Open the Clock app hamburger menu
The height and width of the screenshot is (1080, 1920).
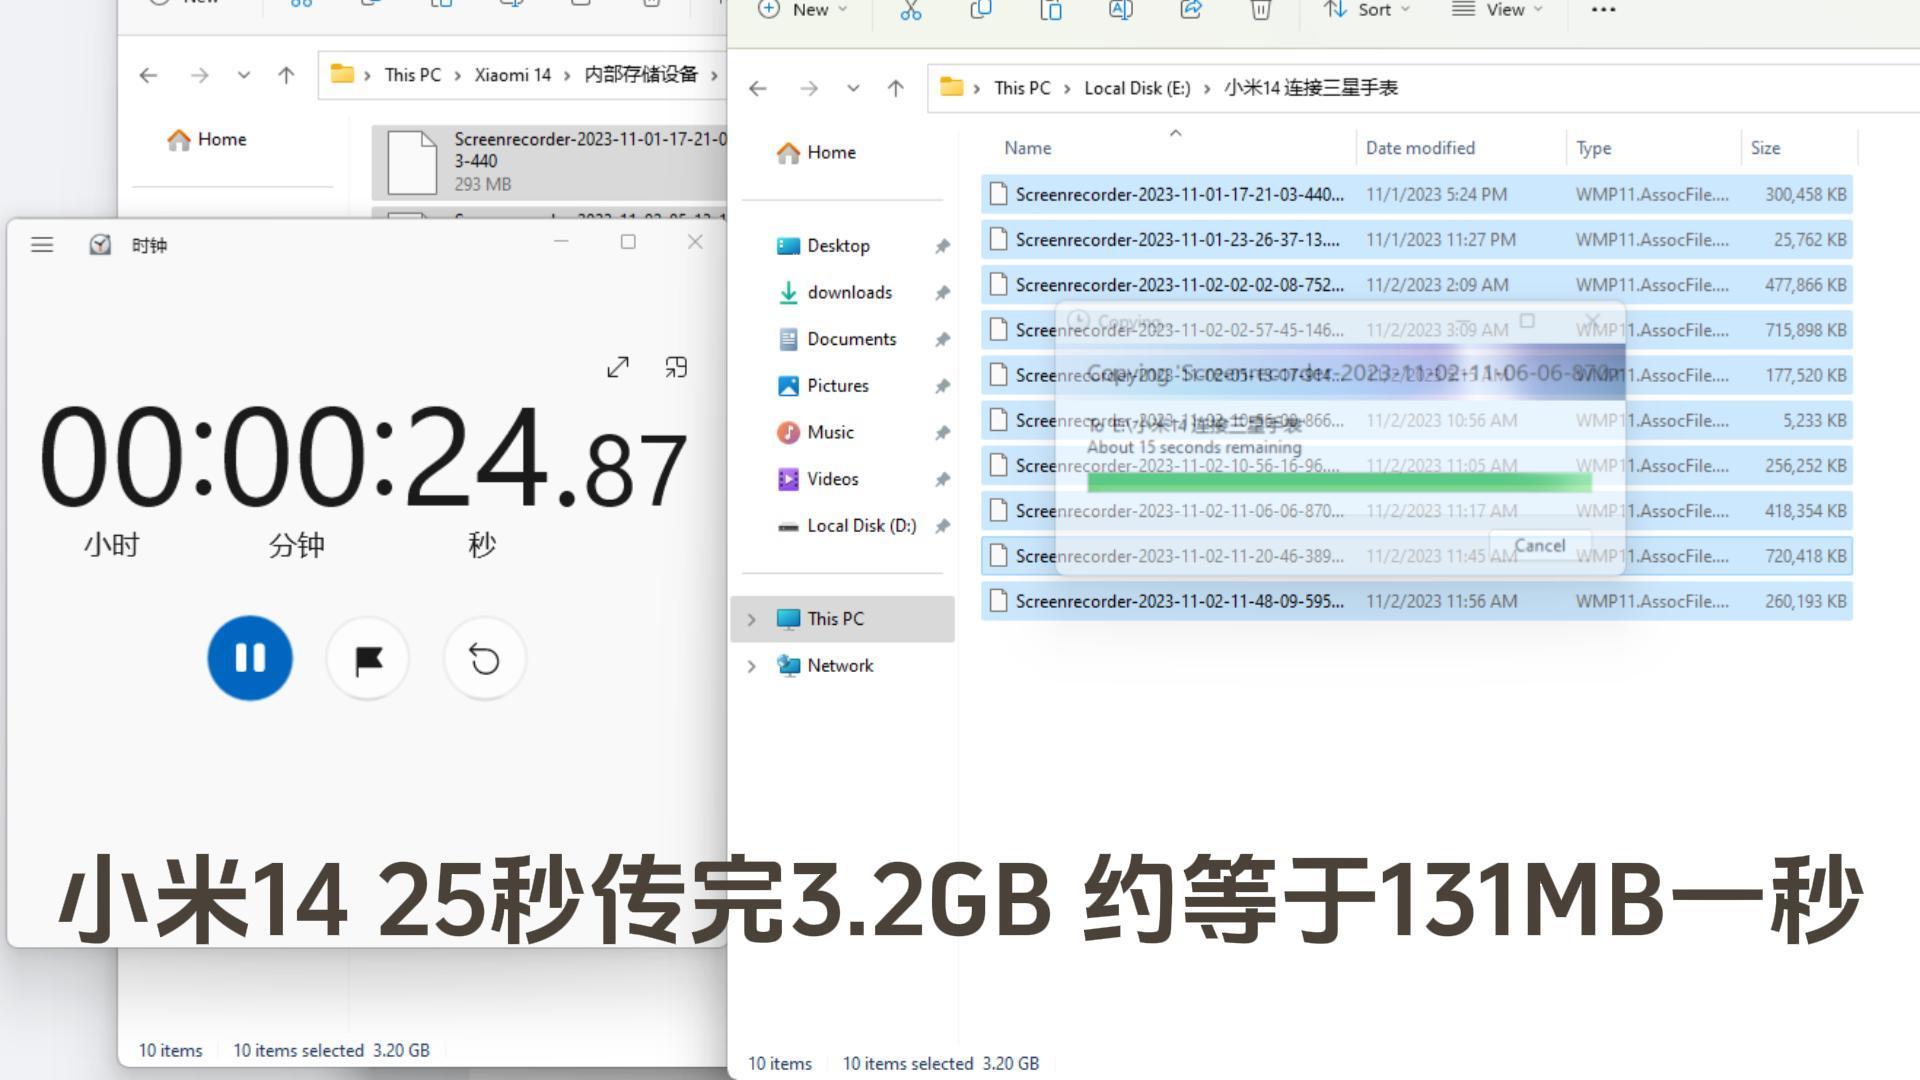pos(42,244)
